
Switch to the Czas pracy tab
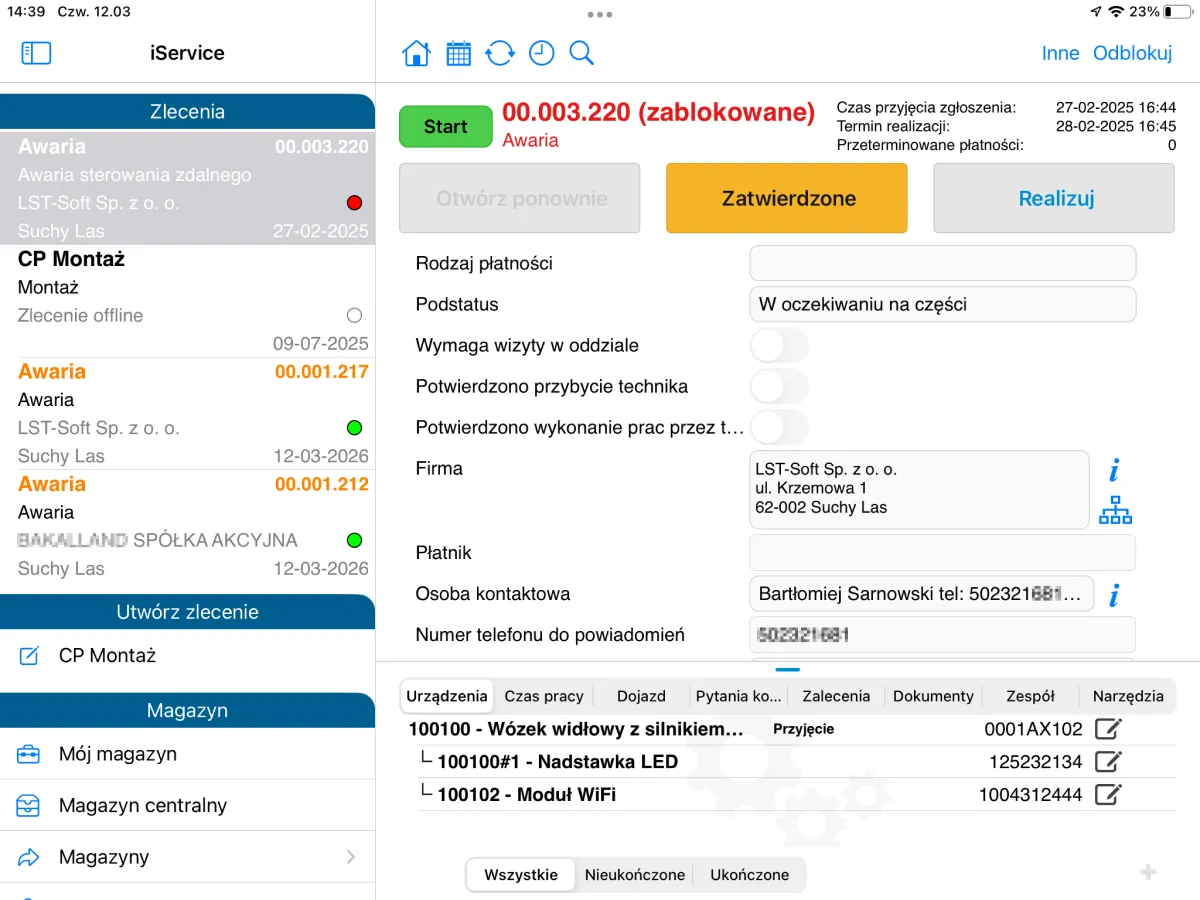click(544, 696)
